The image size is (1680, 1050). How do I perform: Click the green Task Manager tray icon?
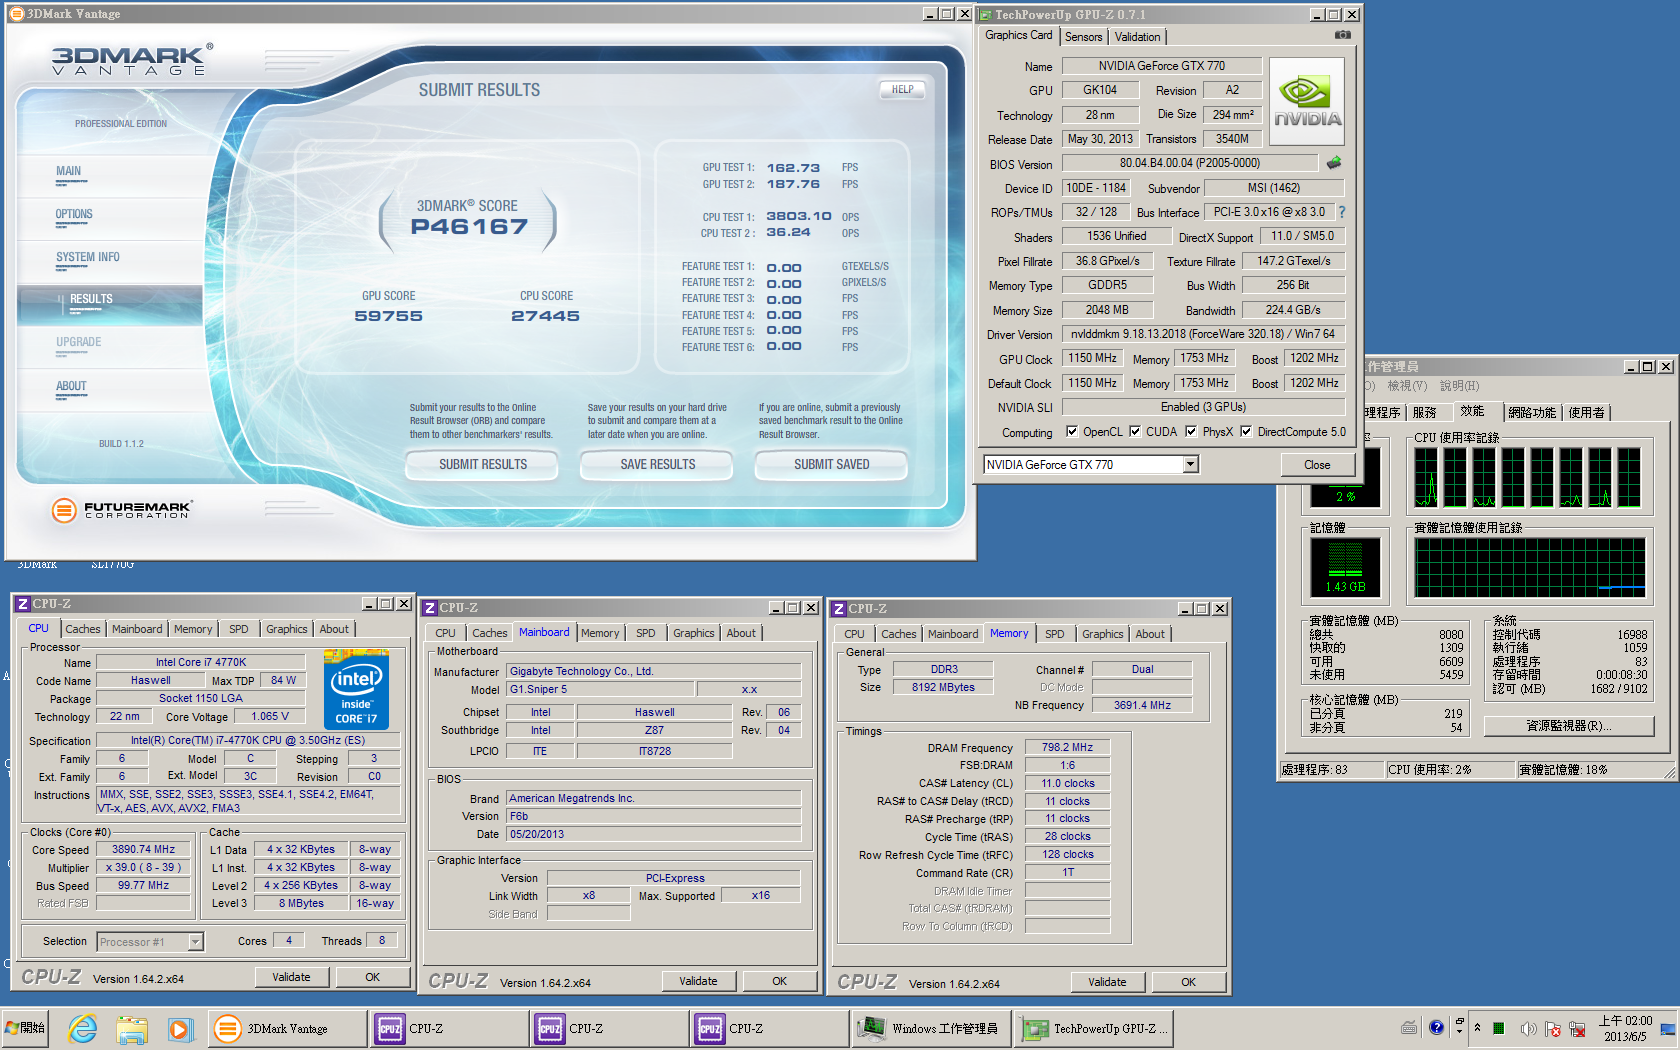1498,1028
